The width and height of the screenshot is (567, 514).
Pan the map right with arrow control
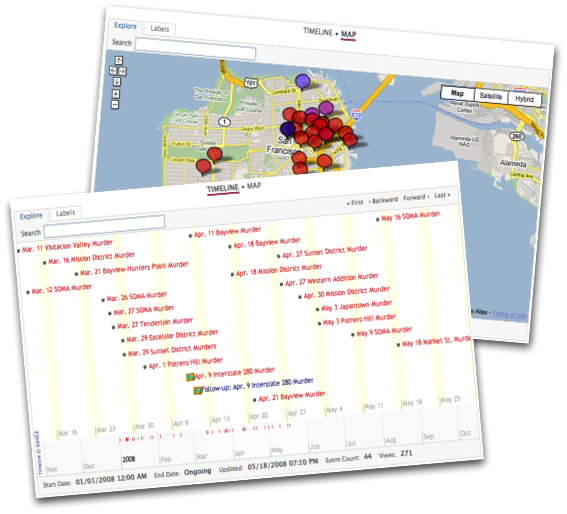pyautogui.click(x=123, y=71)
